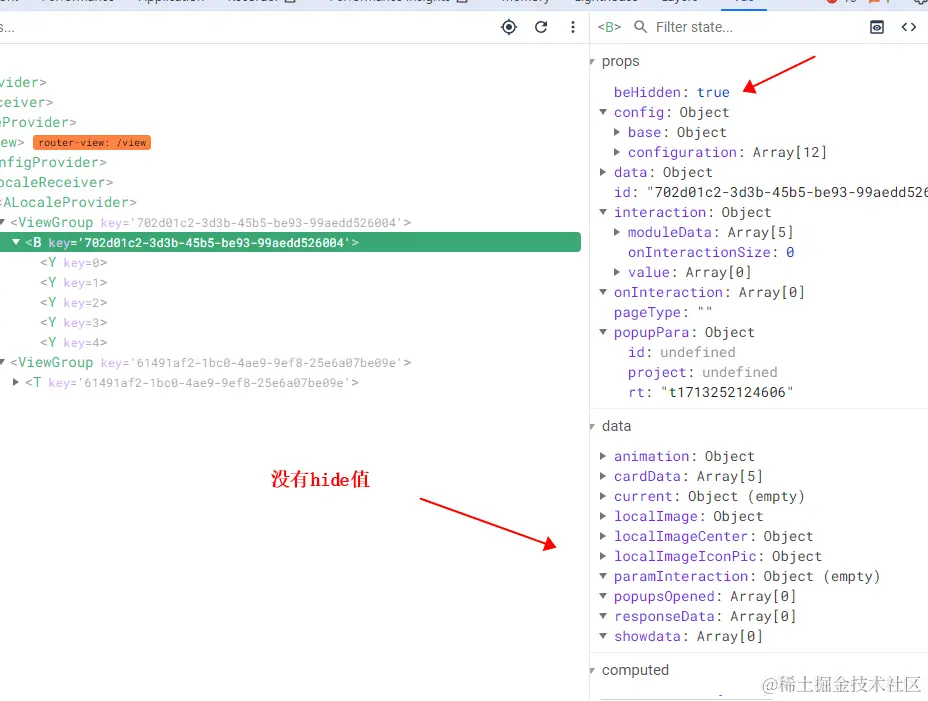
Task: Click the project undefined value
Action: click(x=739, y=372)
